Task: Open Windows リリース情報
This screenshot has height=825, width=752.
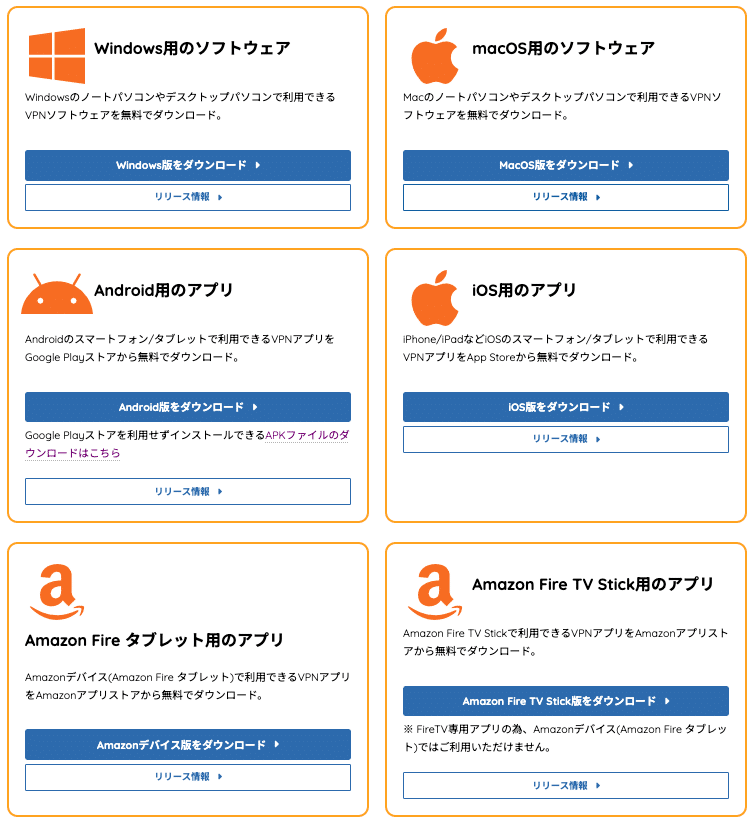Action: point(188,197)
